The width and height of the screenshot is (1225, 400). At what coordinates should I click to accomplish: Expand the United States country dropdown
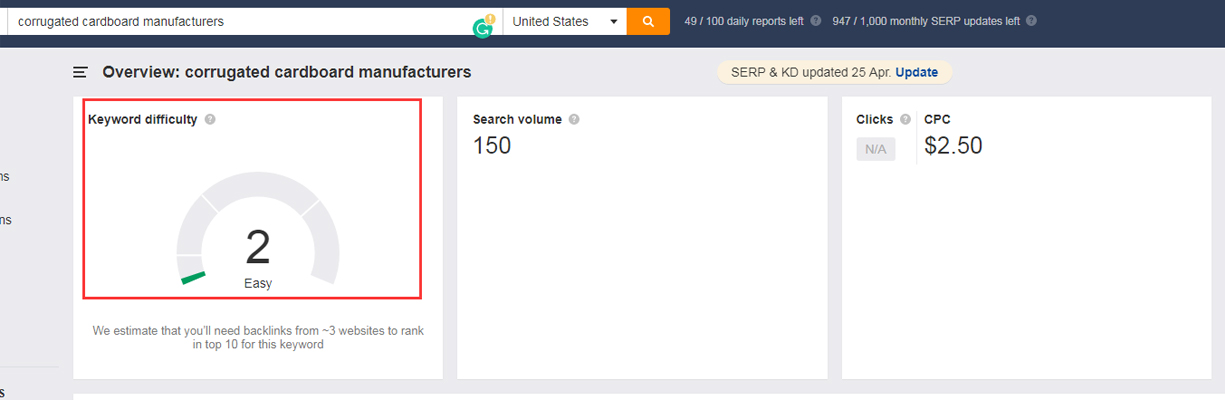(564, 21)
